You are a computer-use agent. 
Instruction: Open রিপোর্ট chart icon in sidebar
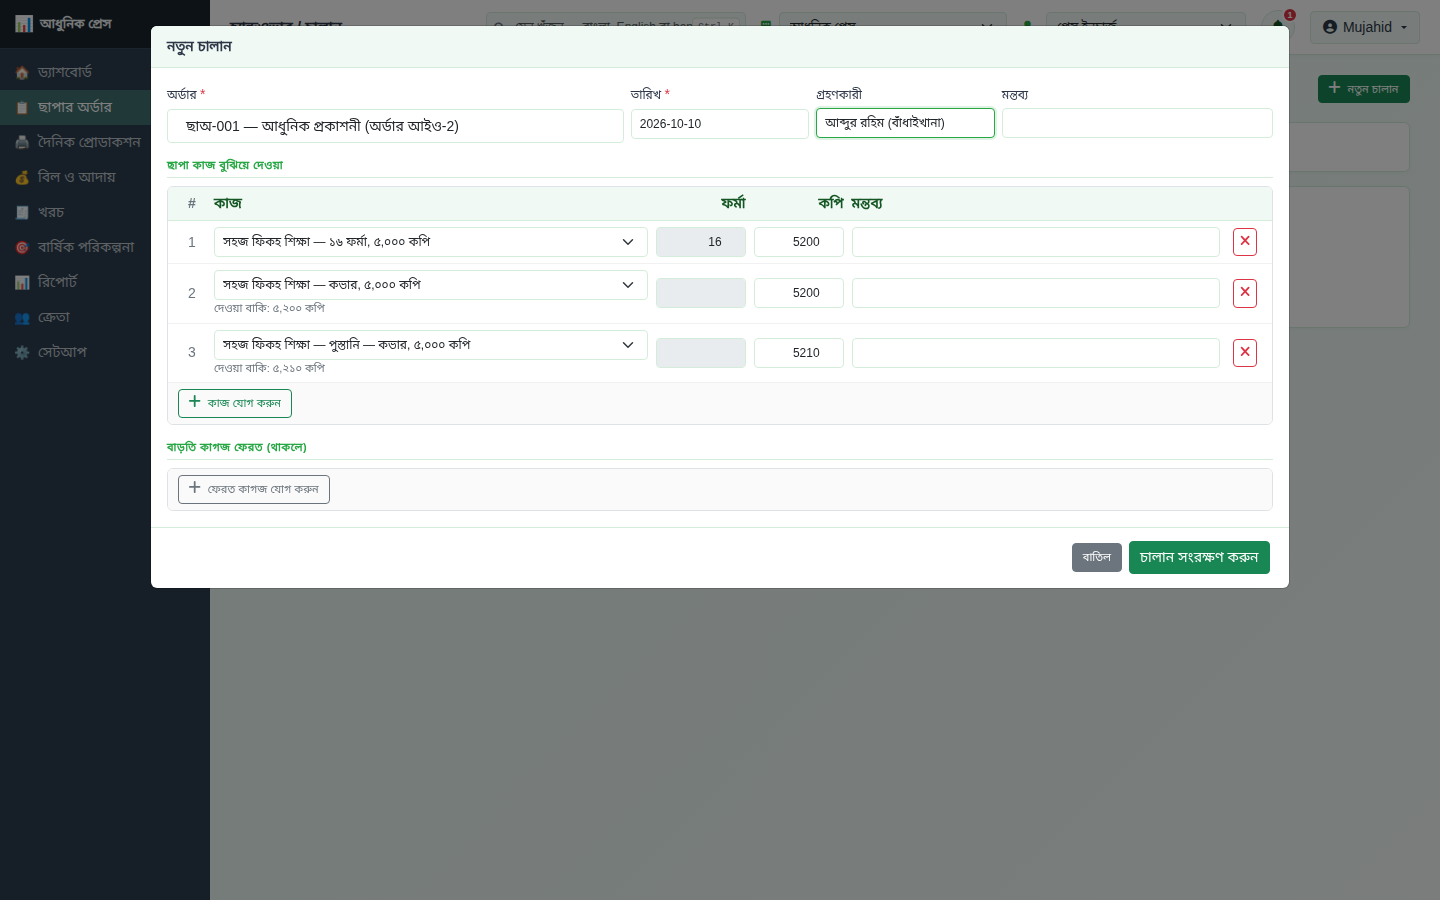(22, 283)
